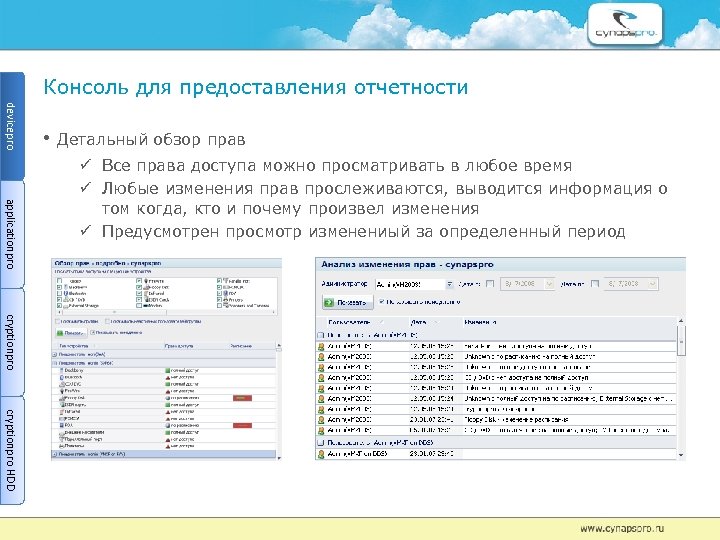The height and width of the screenshot is (540, 720).
Task: Toggle checkbox beside Показать in rights overview window
Action: pyautogui.click(x=92, y=332)
